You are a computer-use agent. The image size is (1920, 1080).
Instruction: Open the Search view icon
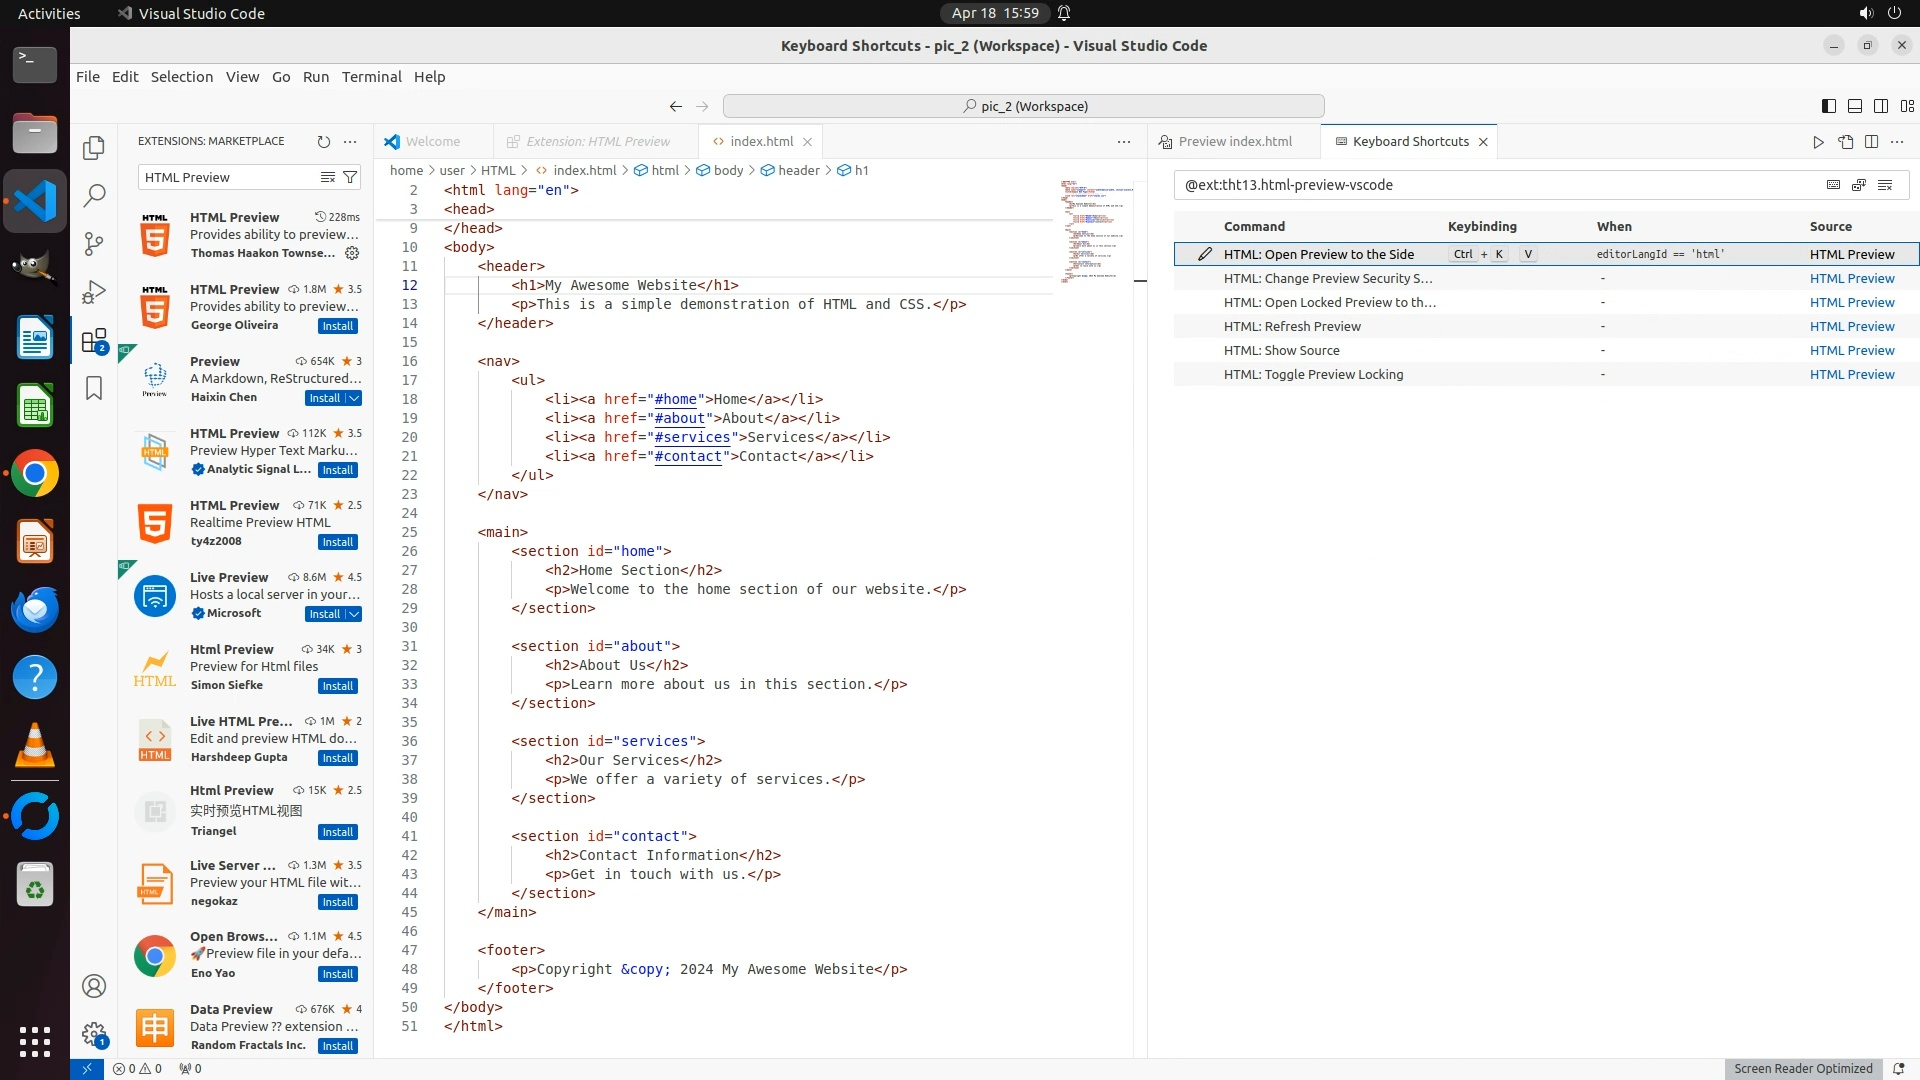point(94,195)
